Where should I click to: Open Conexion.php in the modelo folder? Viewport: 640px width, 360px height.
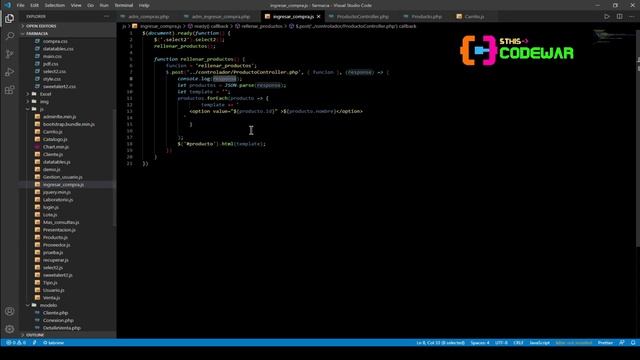(58, 320)
